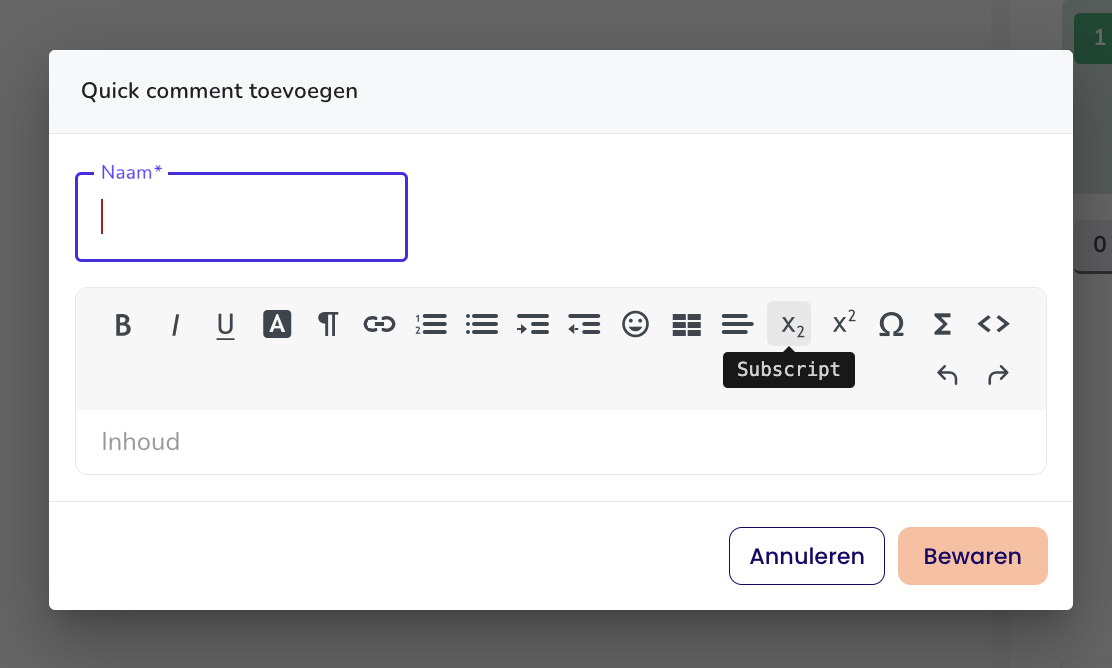Save with the Bewaren button
1112x668 pixels.
pos(972,556)
